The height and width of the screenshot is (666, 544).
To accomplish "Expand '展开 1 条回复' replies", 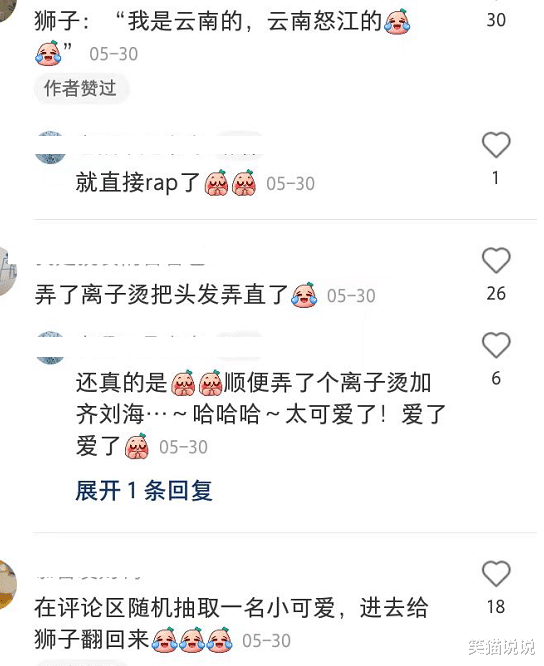I will (x=144, y=491).
